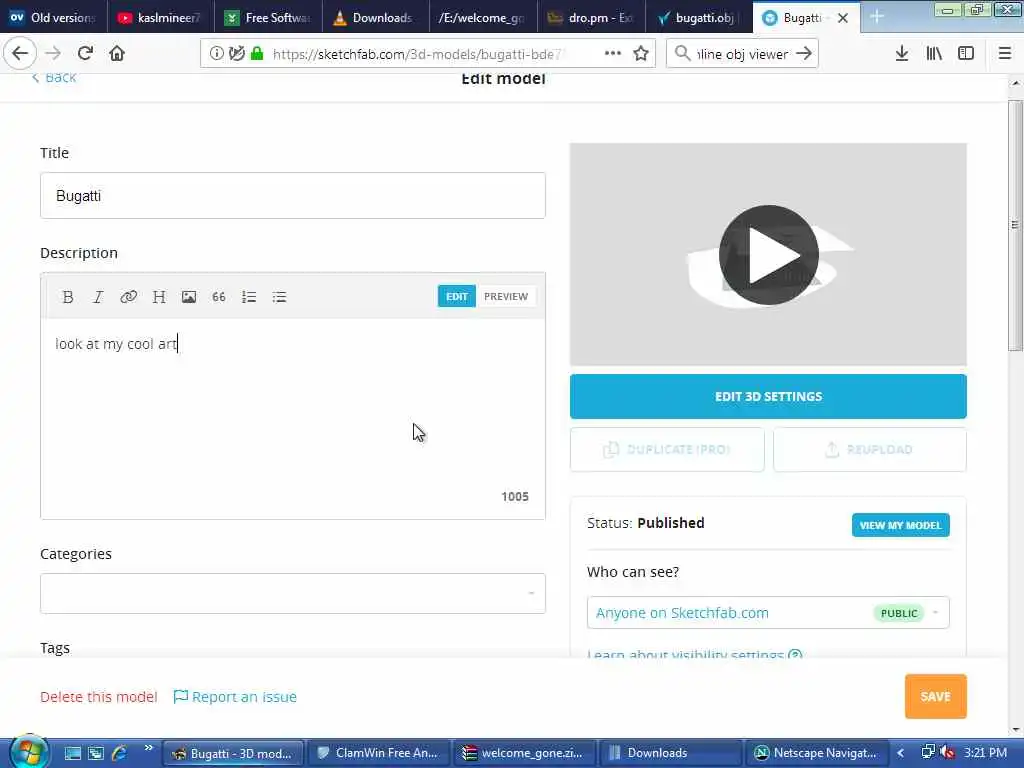Switch to /E:/welcome_go tab

pos(483,18)
